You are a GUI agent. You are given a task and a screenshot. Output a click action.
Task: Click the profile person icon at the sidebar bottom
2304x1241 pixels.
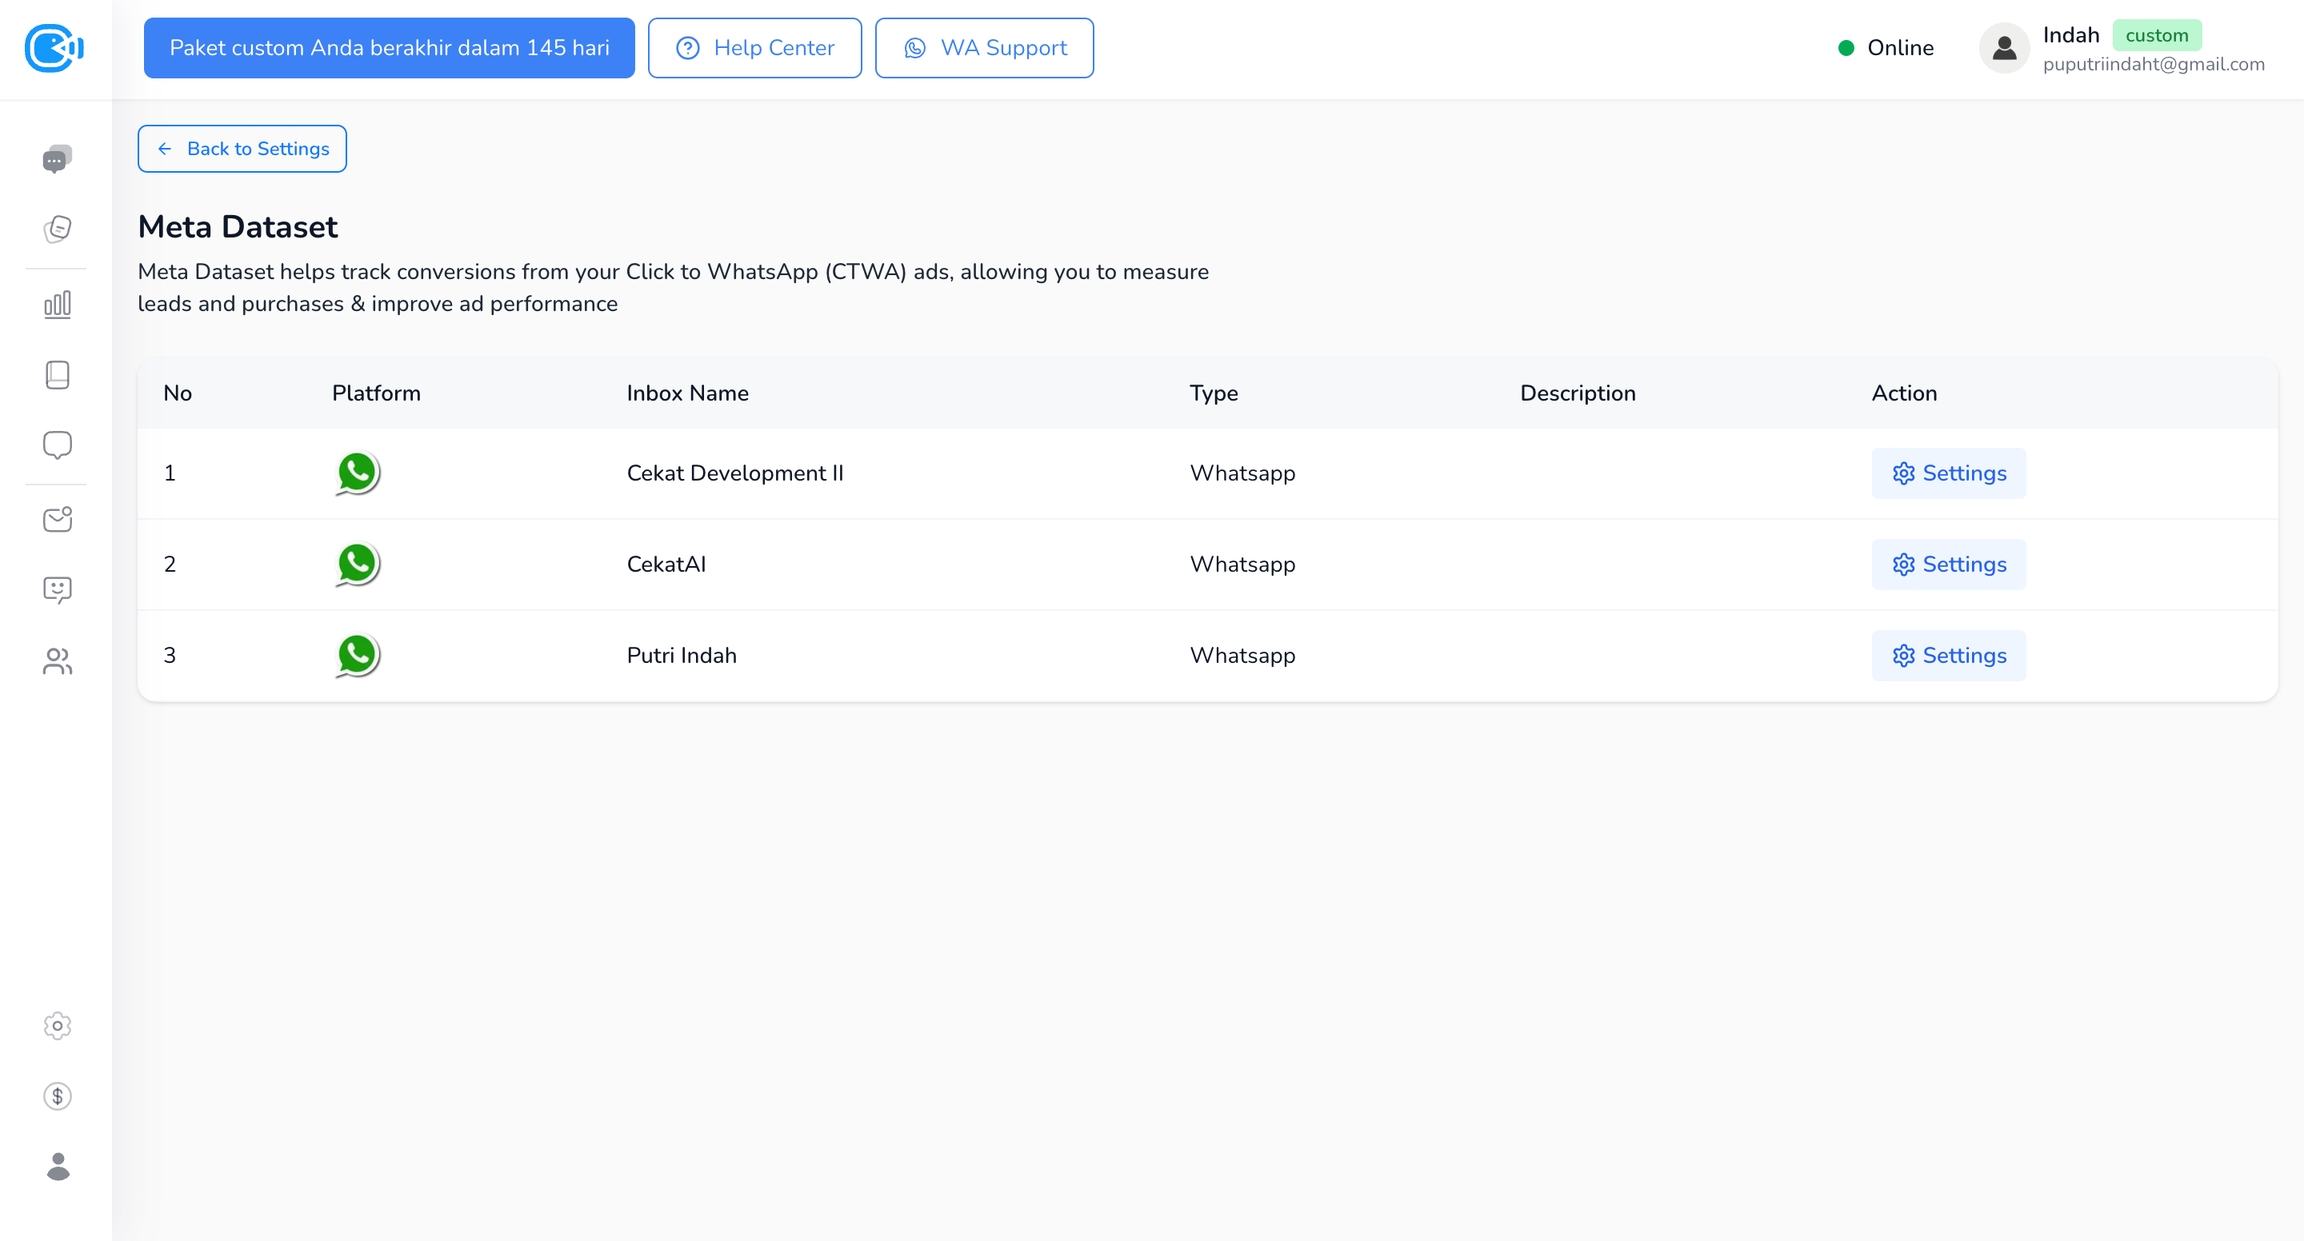coord(57,1167)
